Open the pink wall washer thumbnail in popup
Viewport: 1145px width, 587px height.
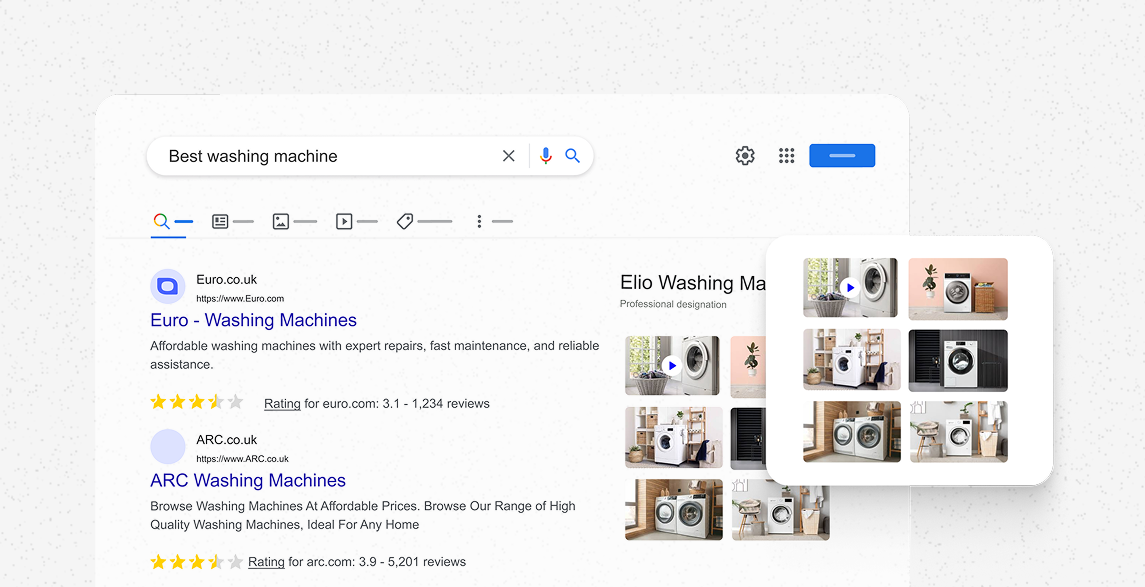point(958,288)
